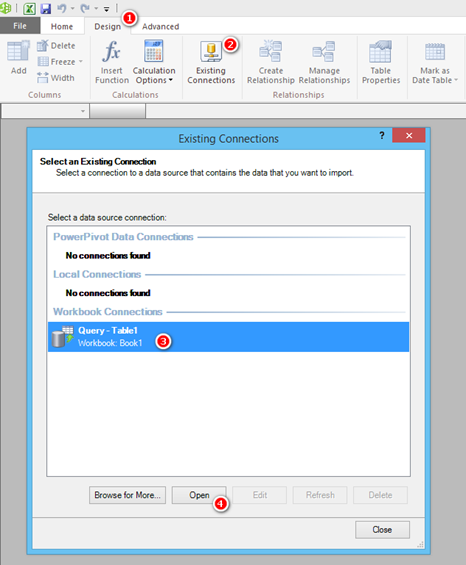
Task: Switch to the Advanced ribbon tab
Action: point(160,27)
